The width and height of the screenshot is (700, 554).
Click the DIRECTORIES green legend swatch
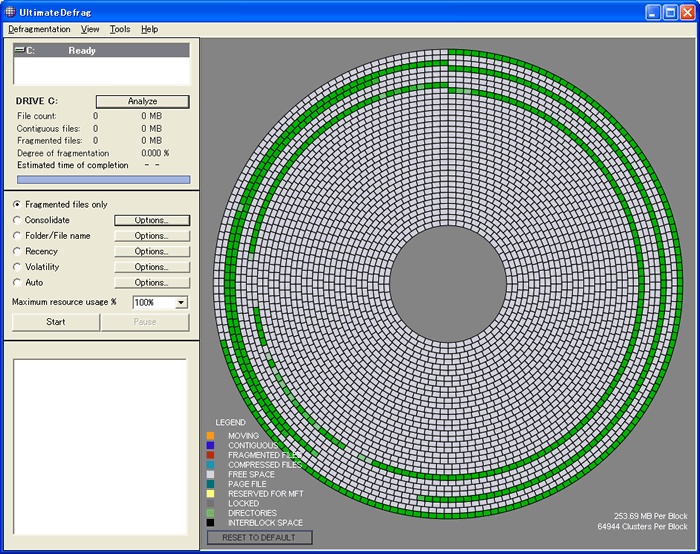(210, 513)
